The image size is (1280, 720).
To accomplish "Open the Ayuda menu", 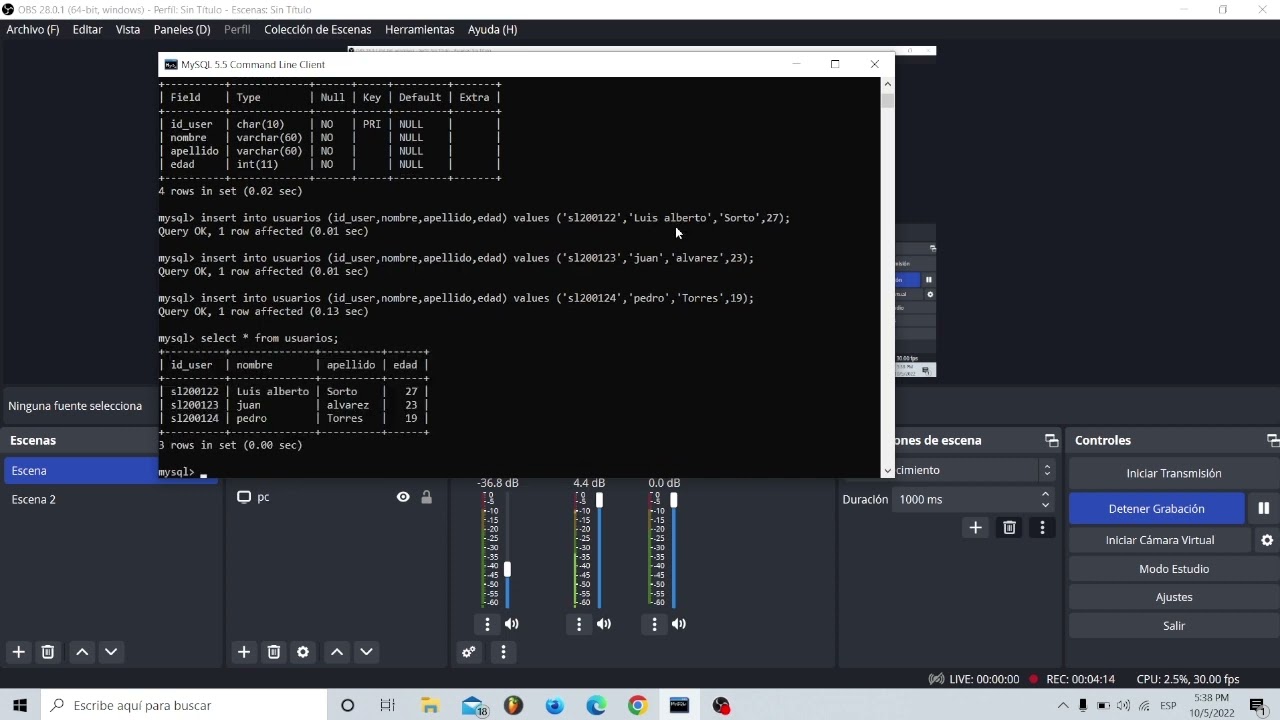I will pos(492,29).
